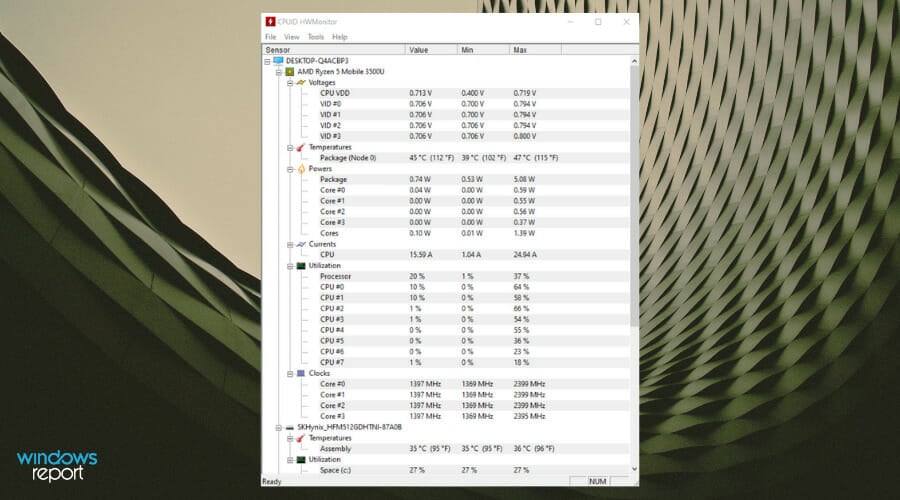Click the 45 °C package temperature value
This screenshot has height=500, width=900.
[432, 158]
